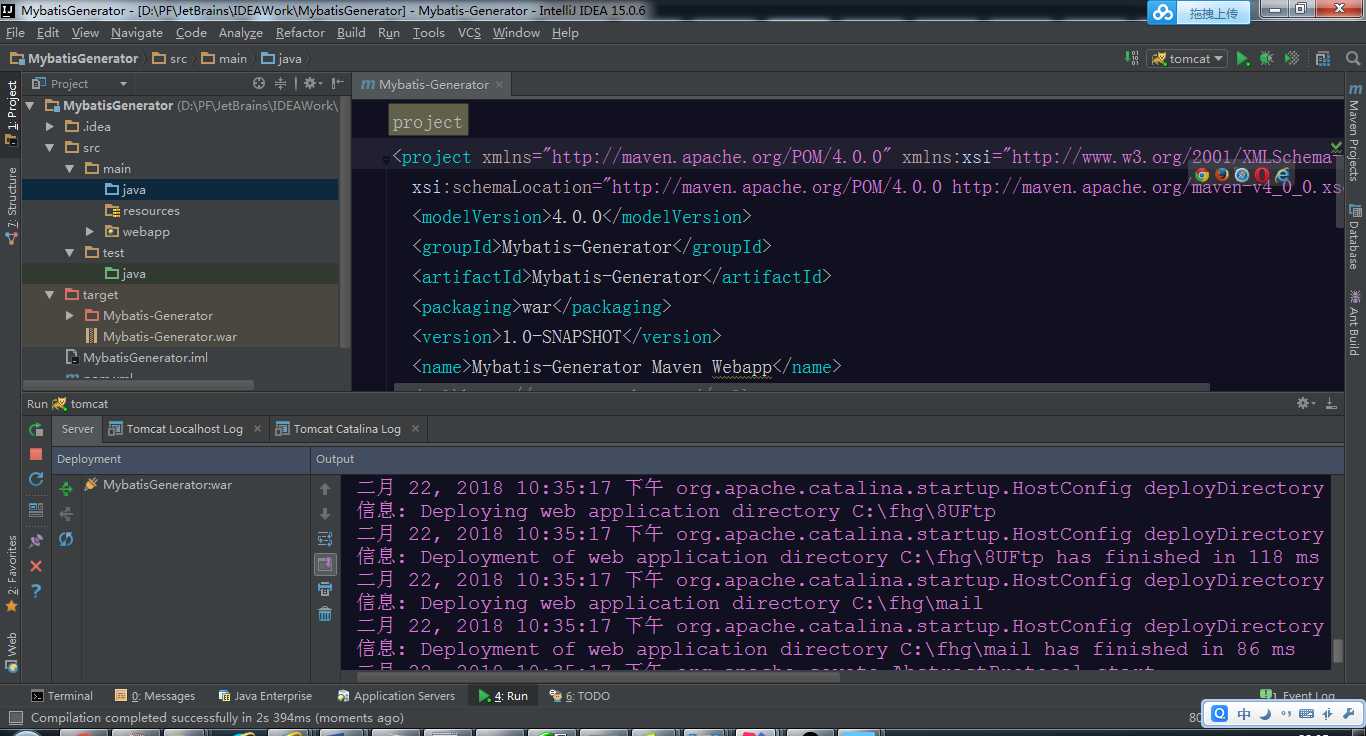Viewport: 1366px width, 736px height.
Task: Open in Firefox browser icon in editor
Action: (1222, 175)
